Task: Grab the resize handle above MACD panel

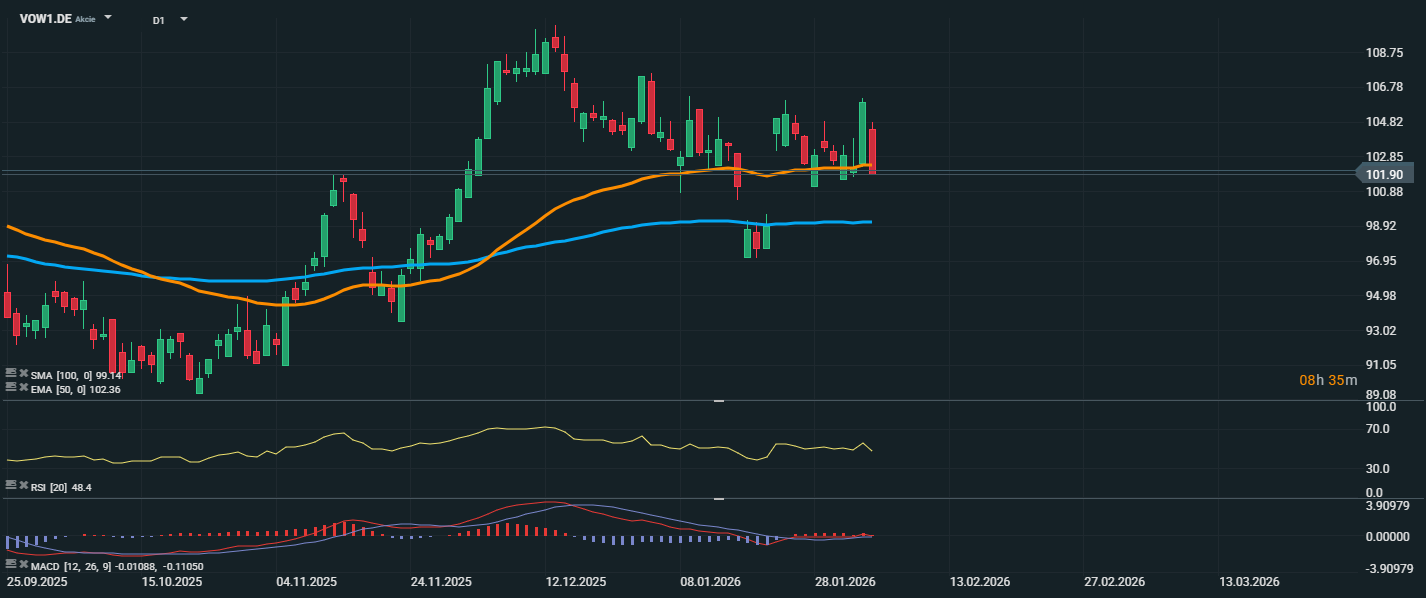Action: click(718, 498)
